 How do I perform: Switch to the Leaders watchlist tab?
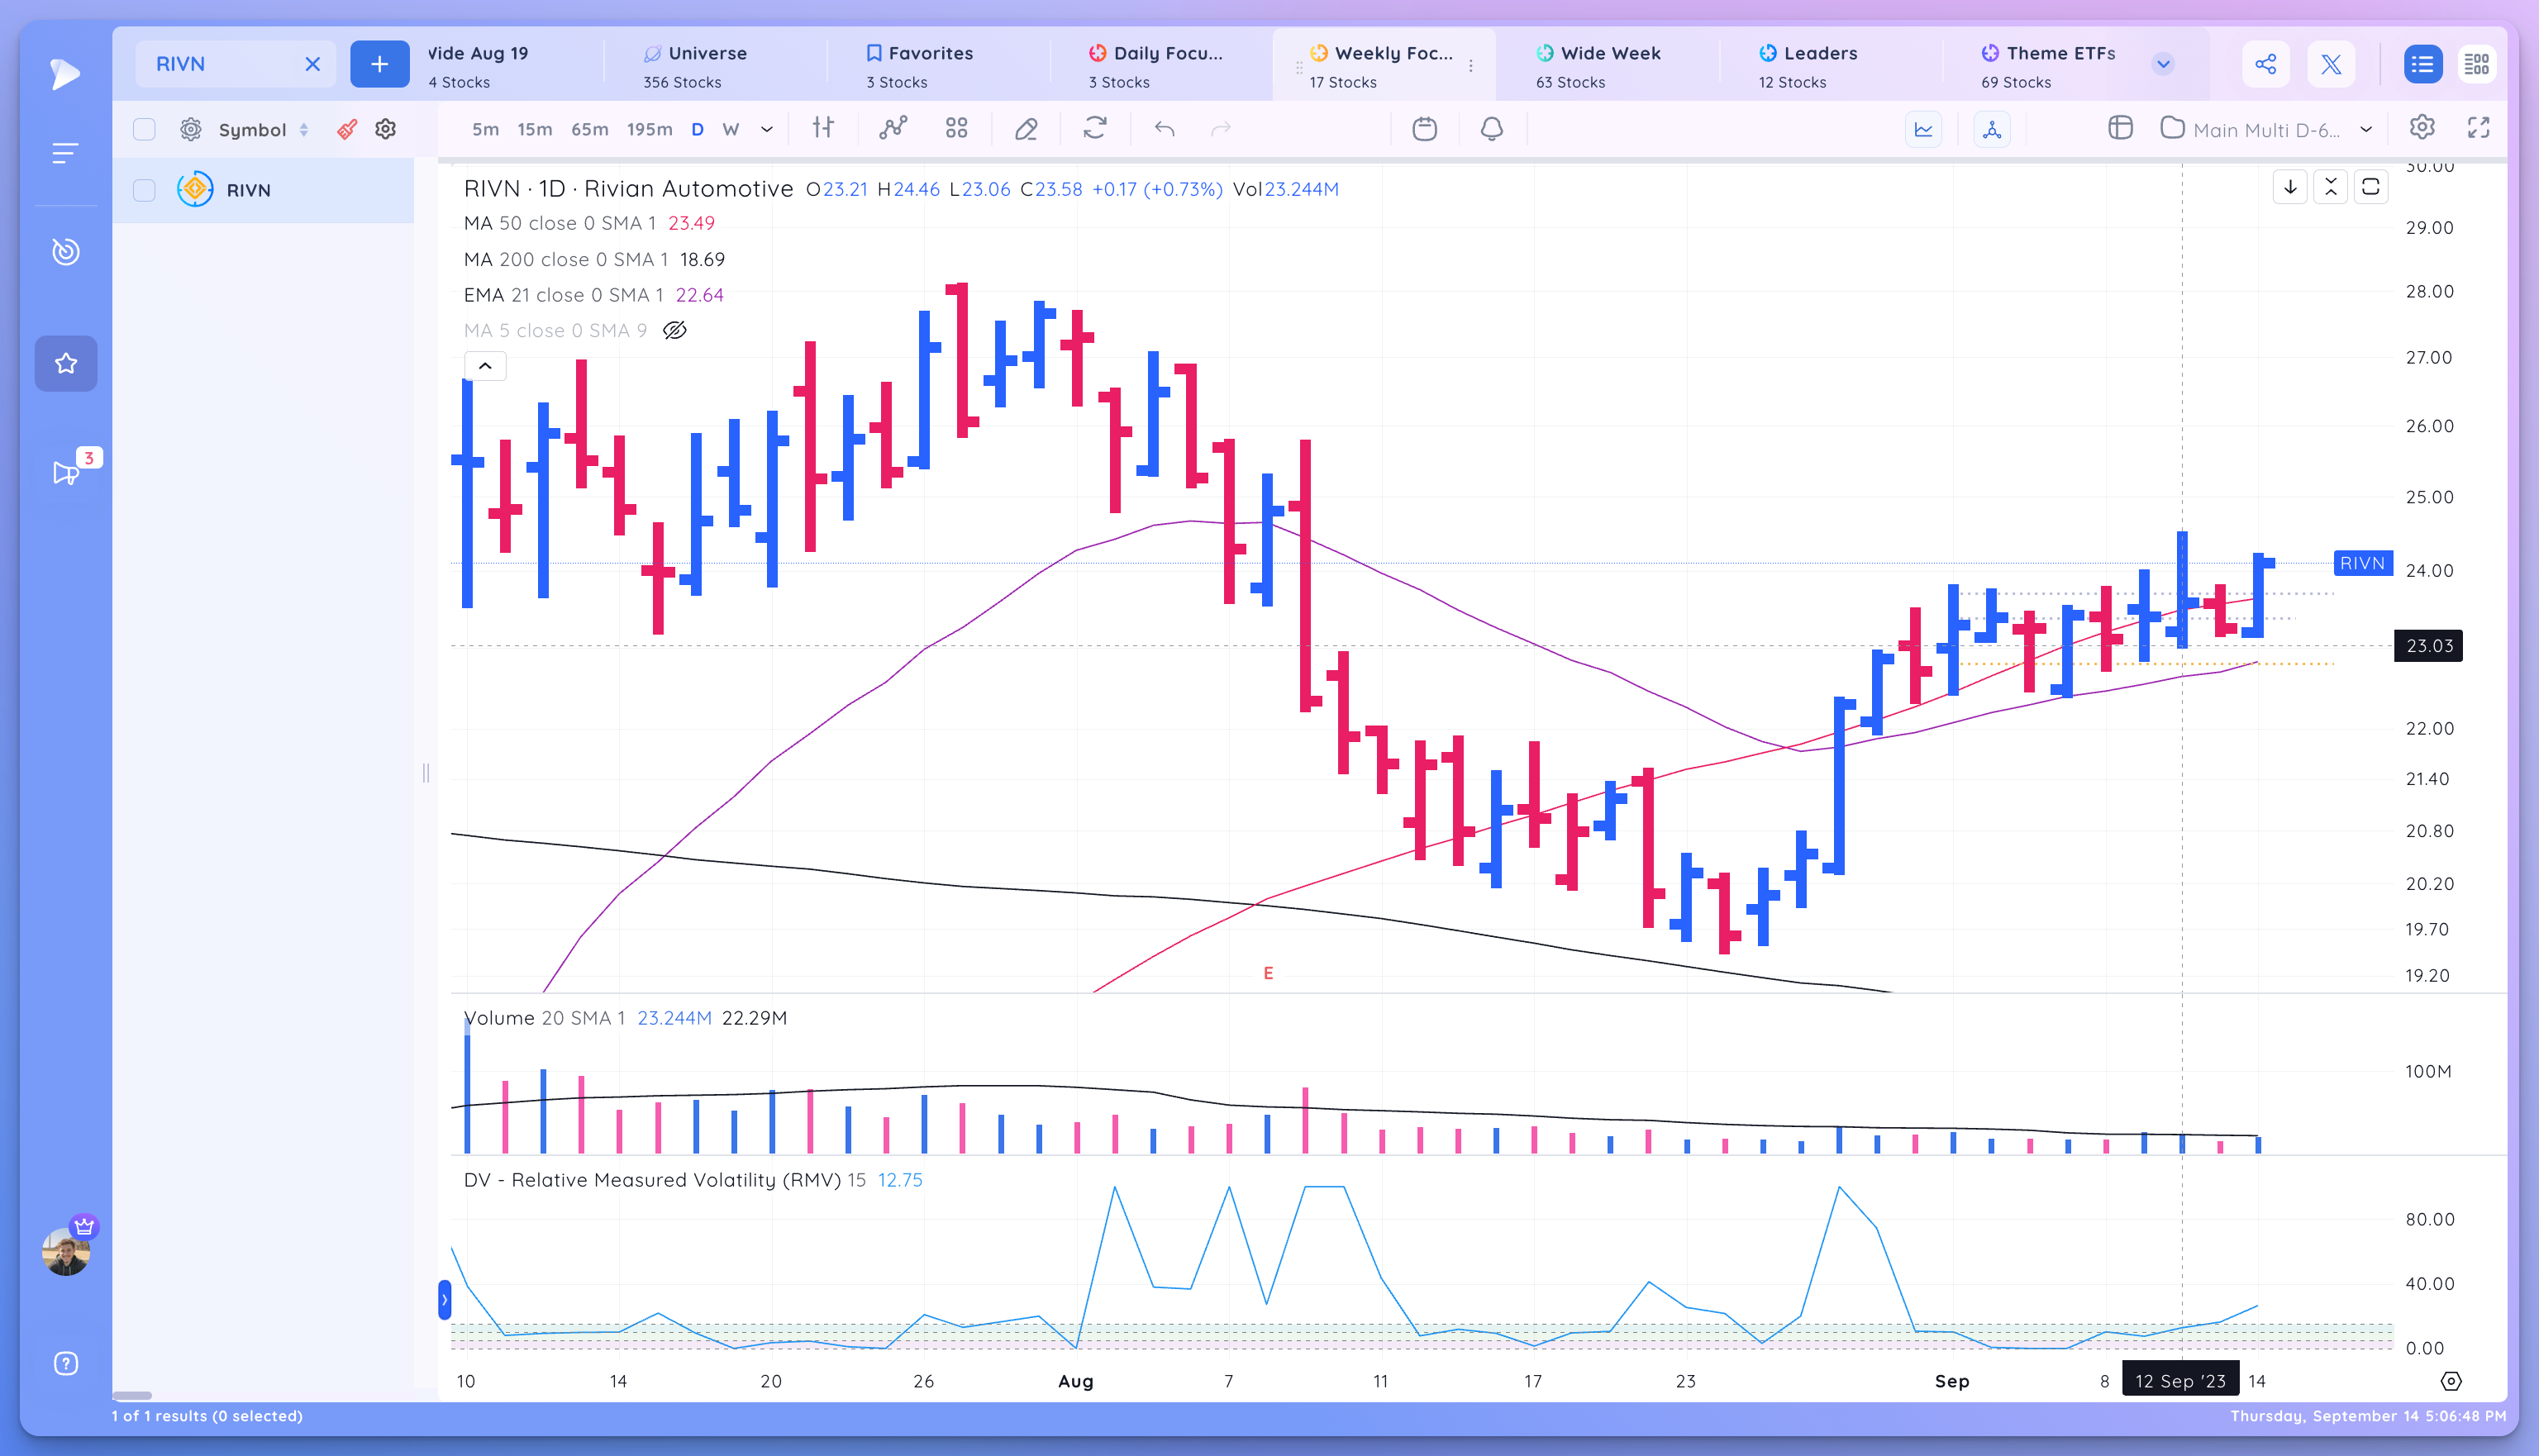(x=1808, y=66)
